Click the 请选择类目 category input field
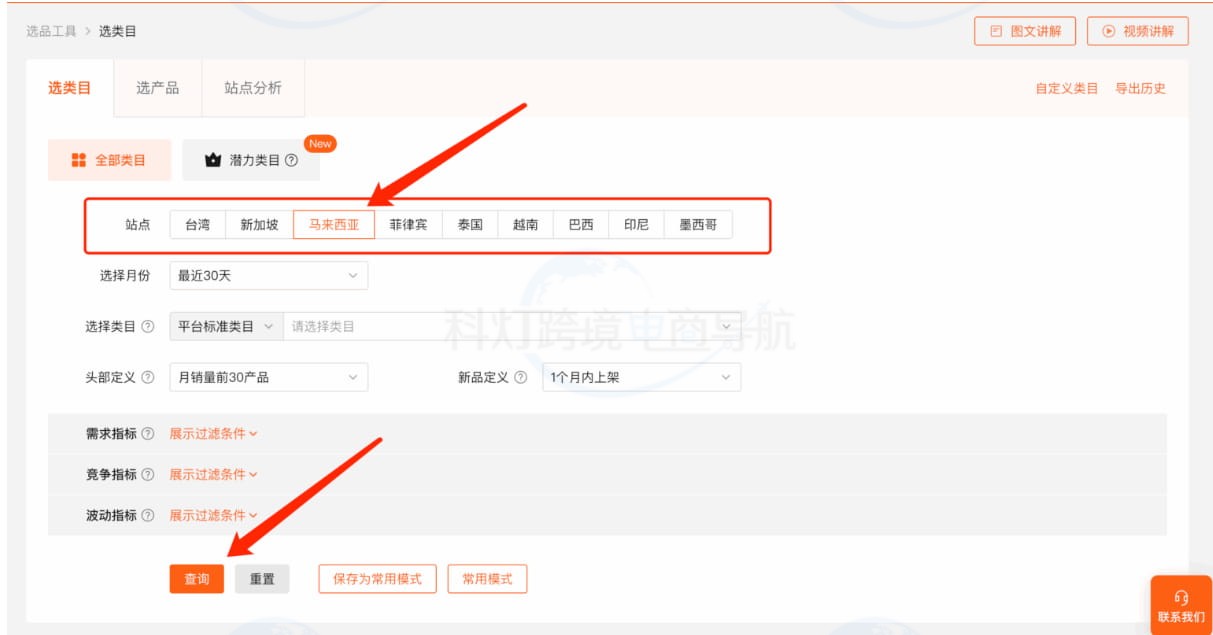 [500, 326]
